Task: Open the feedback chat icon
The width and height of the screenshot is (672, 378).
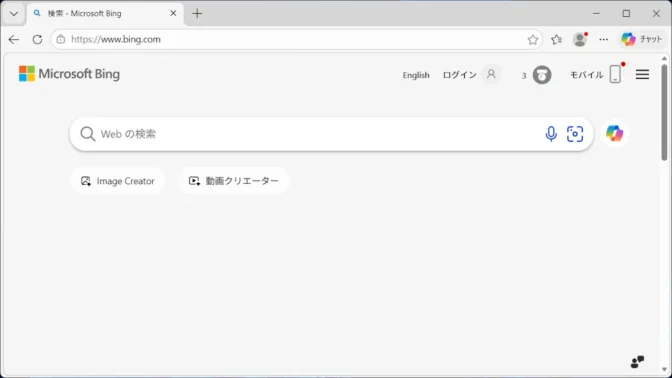Action: [637, 362]
